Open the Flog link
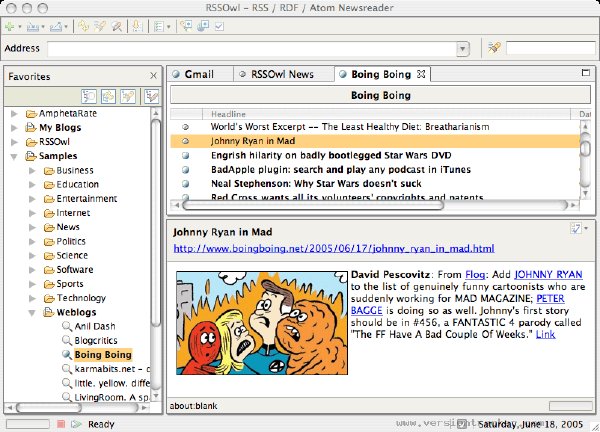Viewport: 600px width, 432px height. (x=475, y=274)
